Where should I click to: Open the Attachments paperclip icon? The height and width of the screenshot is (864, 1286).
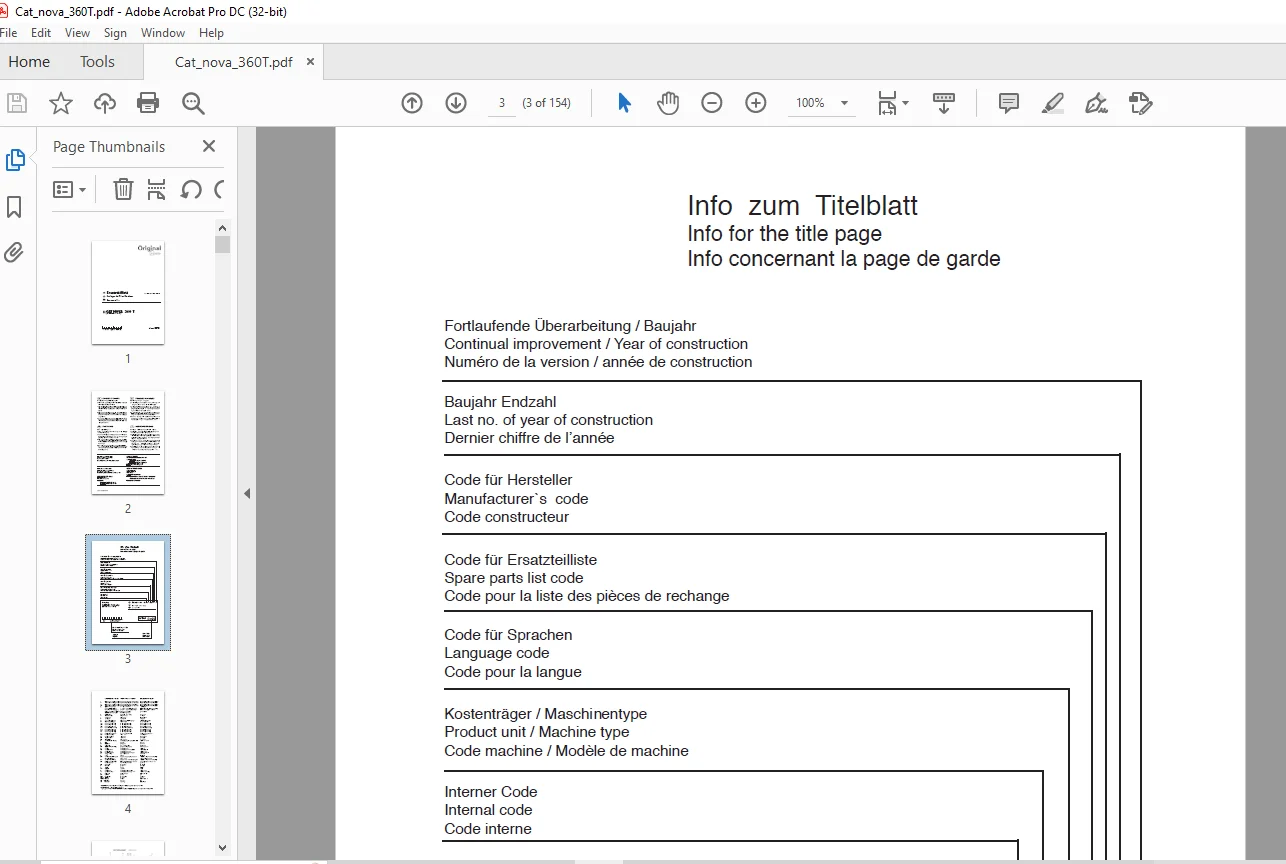[14, 252]
